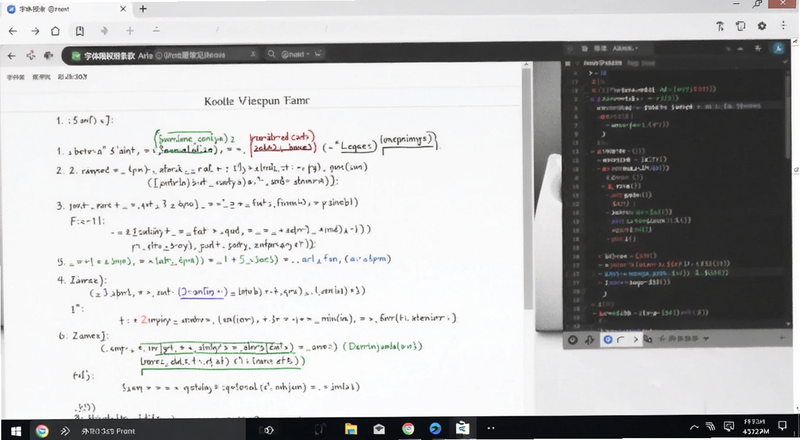Click the red boxed handwritten text in line 1

click(281, 142)
